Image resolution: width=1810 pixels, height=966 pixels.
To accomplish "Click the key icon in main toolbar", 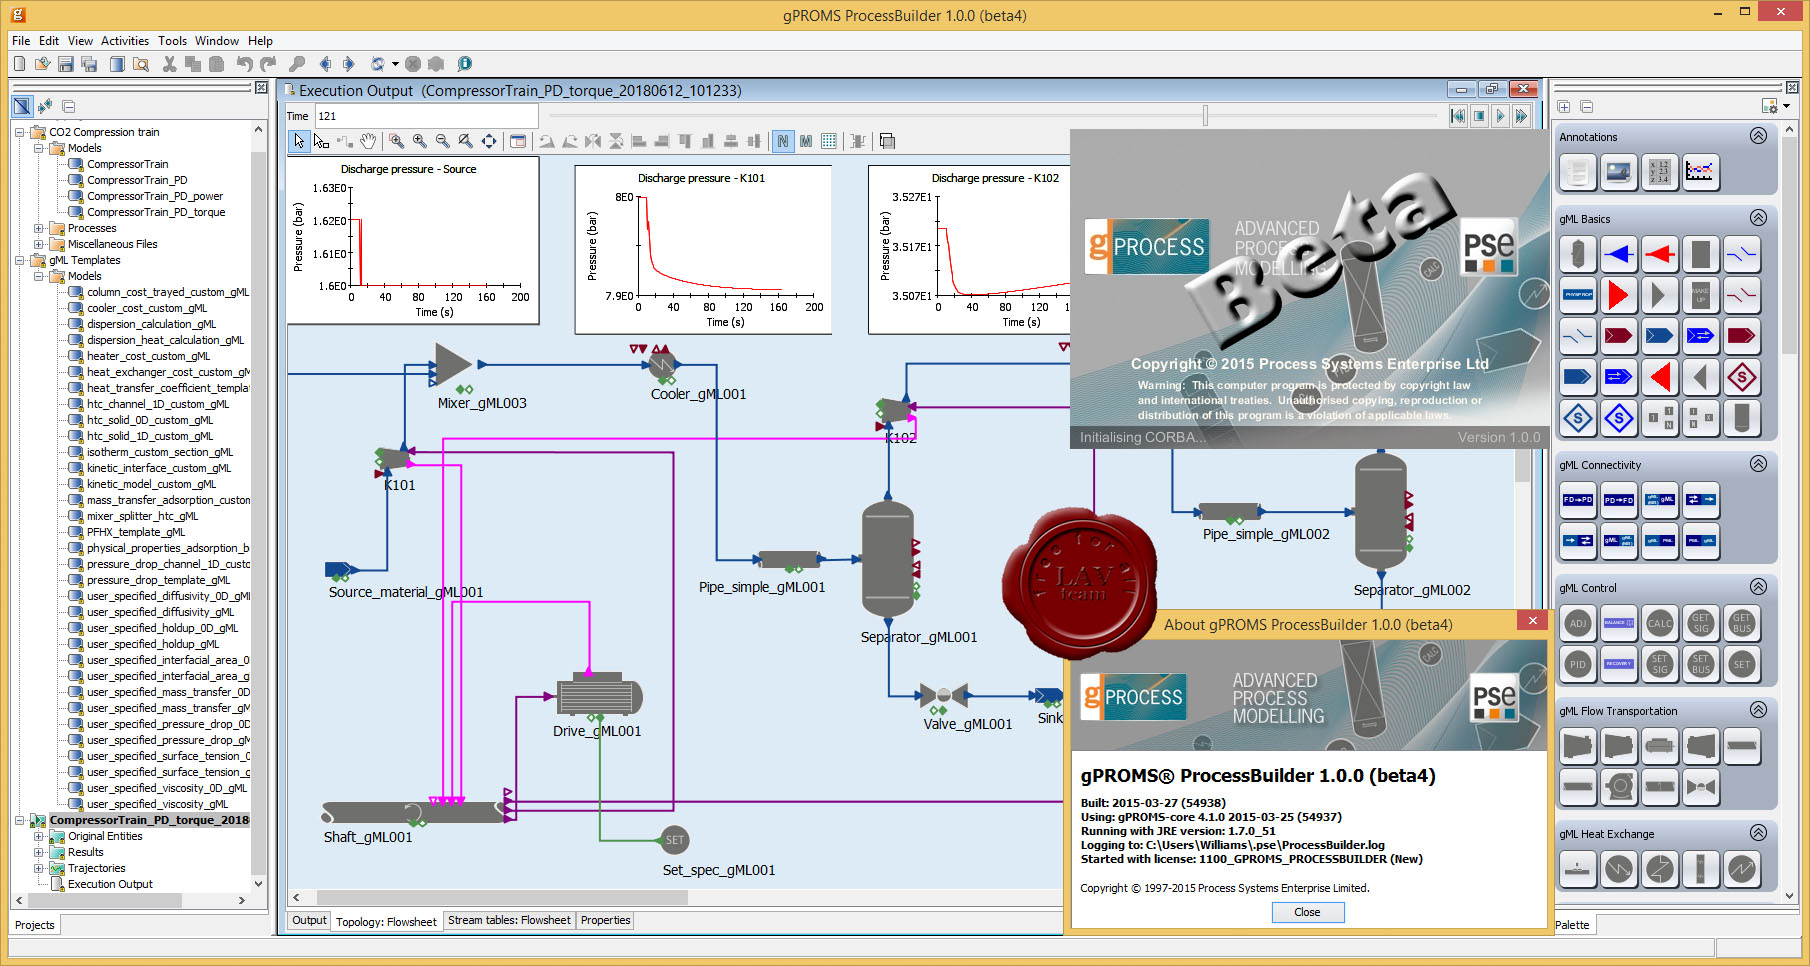I will tap(297, 64).
